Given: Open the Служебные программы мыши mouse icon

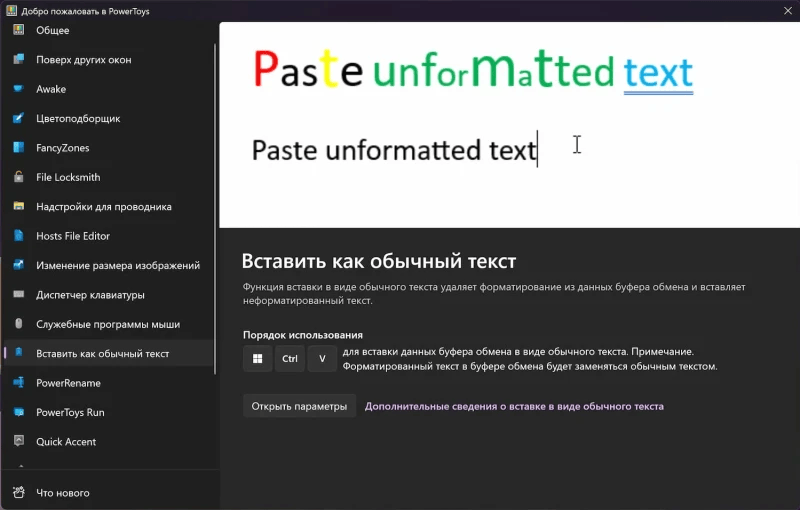Looking at the screenshot, I should [x=18, y=324].
